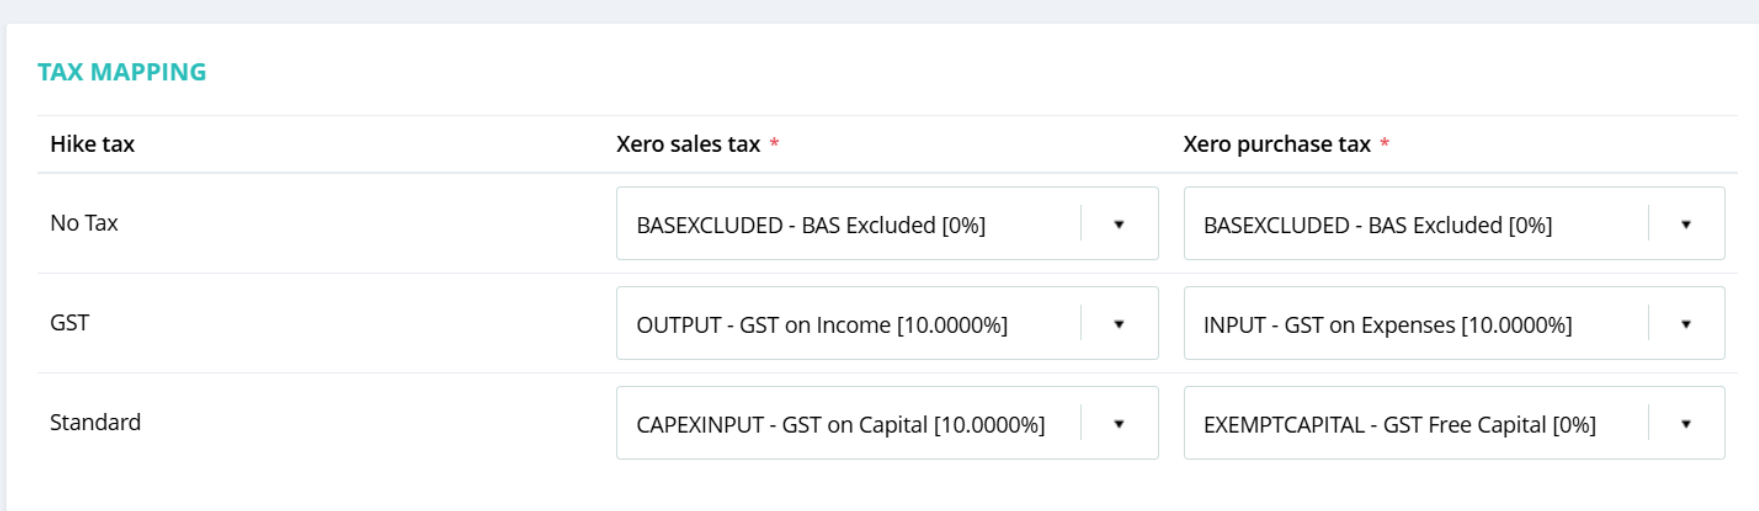1759x511 pixels.
Task: Click the EXEMPTCAPITAL - GST Free Capital field
Action: pos(1399,425)
